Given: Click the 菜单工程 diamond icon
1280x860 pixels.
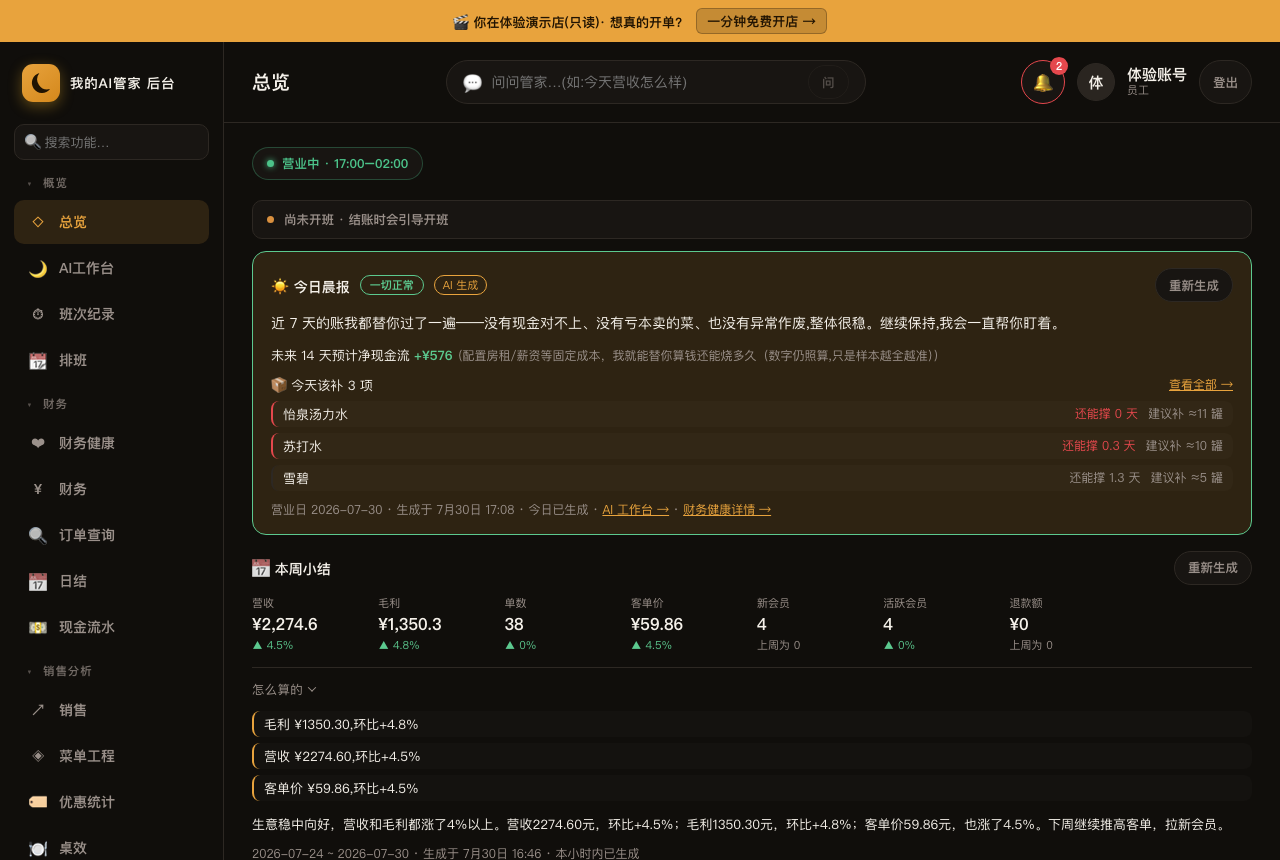Looking at the screenshot, I should (x=38, y=756).
